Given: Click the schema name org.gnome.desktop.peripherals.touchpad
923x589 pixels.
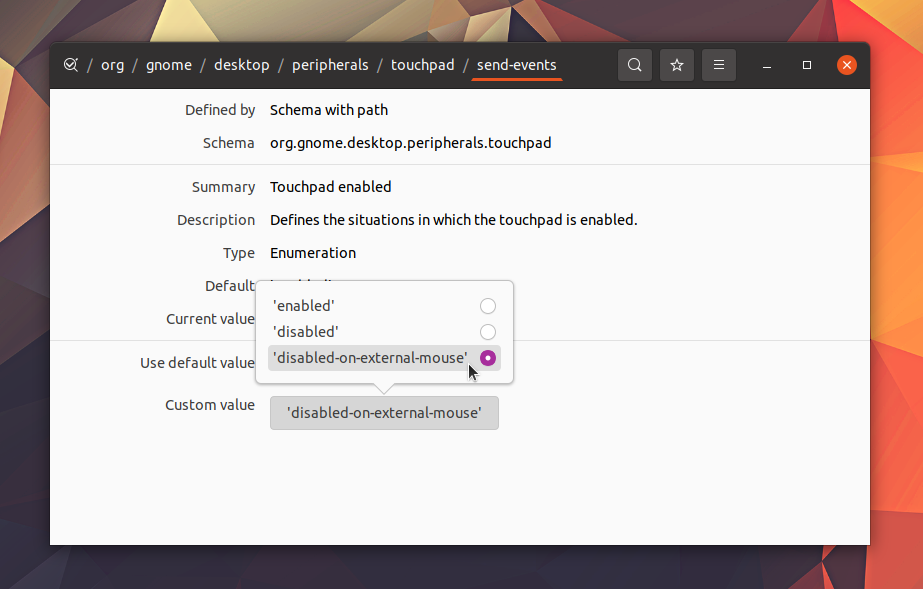Looking at the screenshot, I should point(411,143).
